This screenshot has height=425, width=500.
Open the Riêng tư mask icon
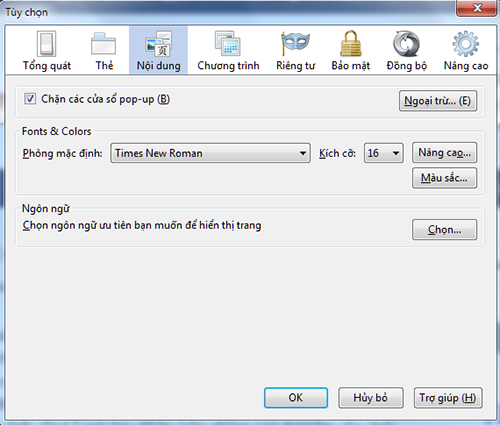295,43
